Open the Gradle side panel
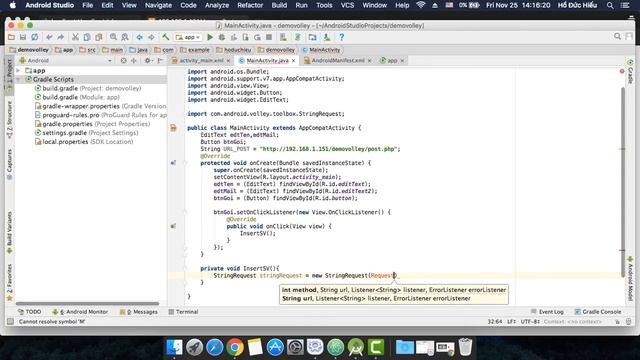Screen dimensions: 640x360 click(630, 71)
